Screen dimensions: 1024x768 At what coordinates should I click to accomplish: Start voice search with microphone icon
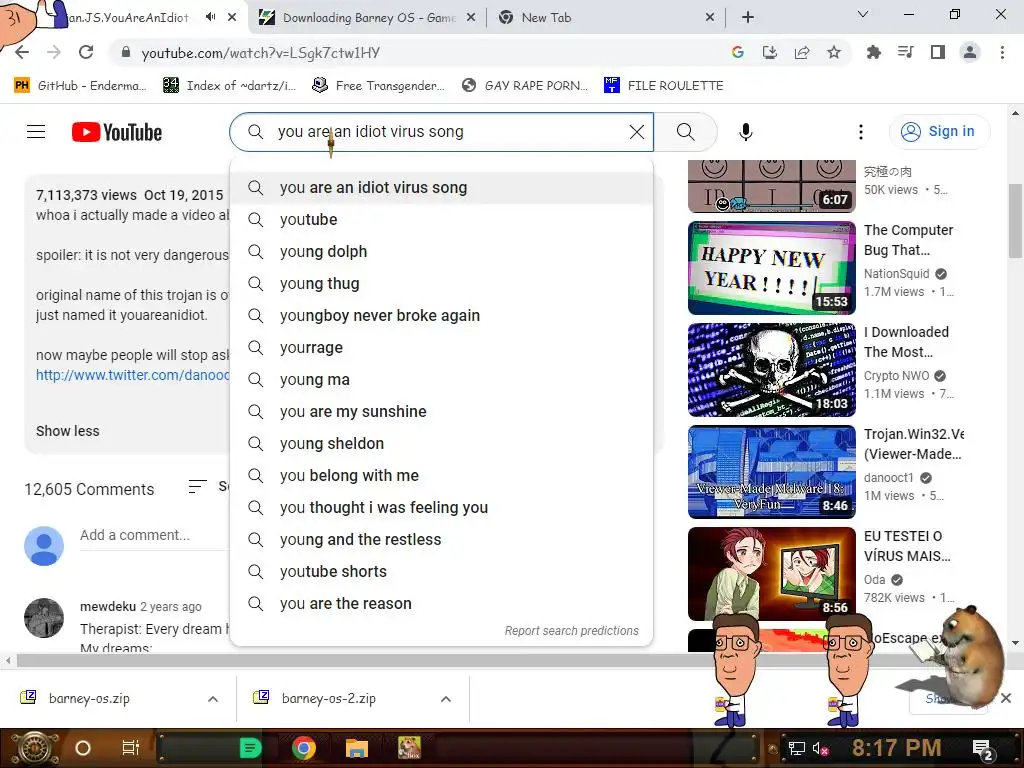(x=746, y=132)
